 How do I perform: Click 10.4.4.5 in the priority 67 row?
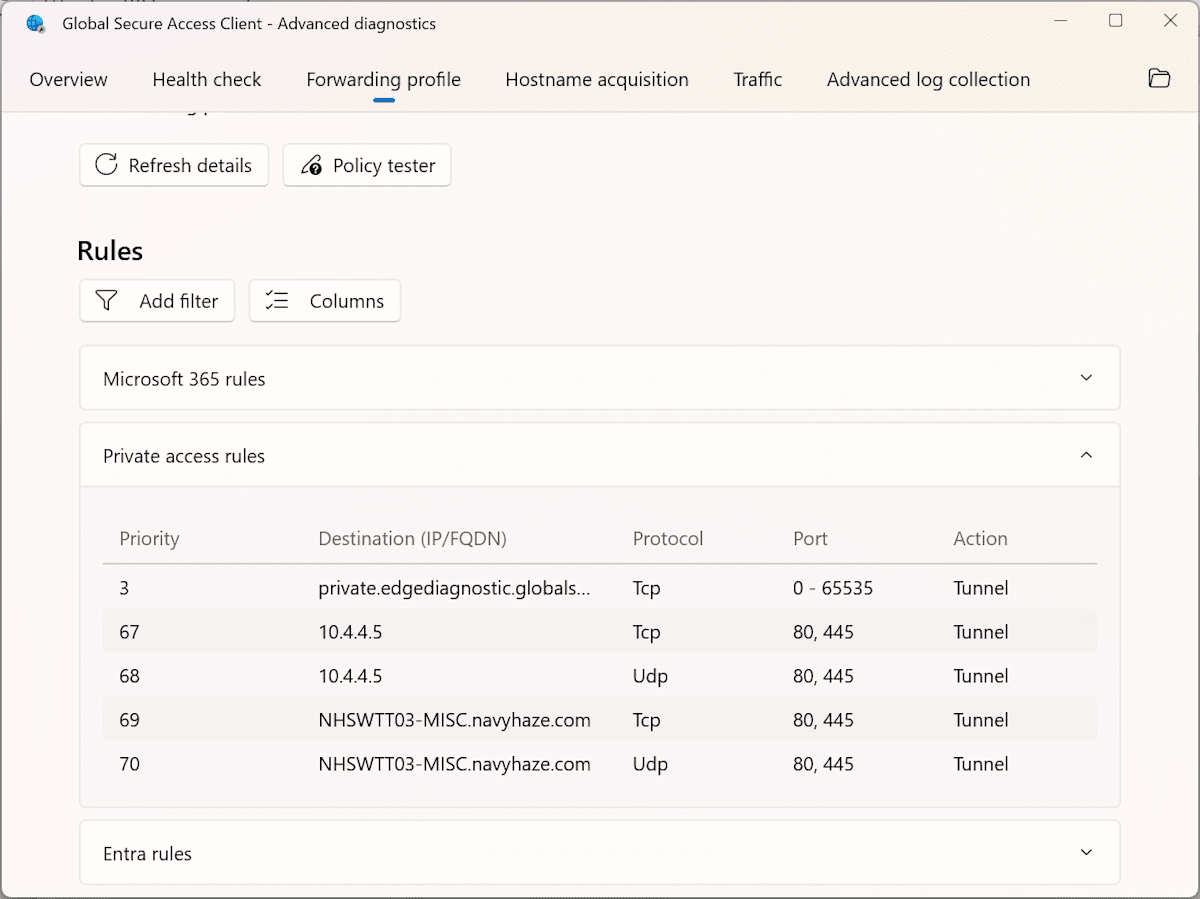point(350,632)
